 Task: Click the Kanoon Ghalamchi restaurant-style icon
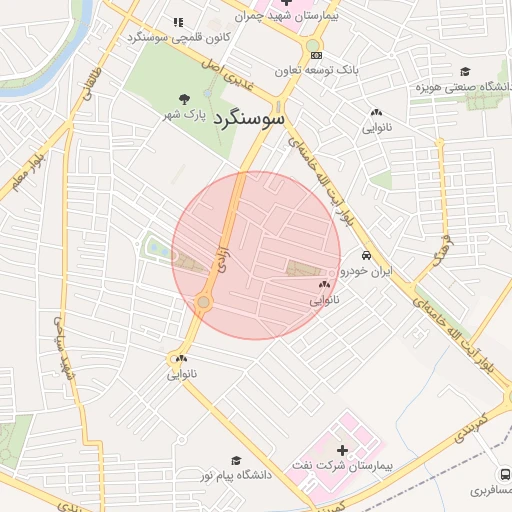point(178,22)
